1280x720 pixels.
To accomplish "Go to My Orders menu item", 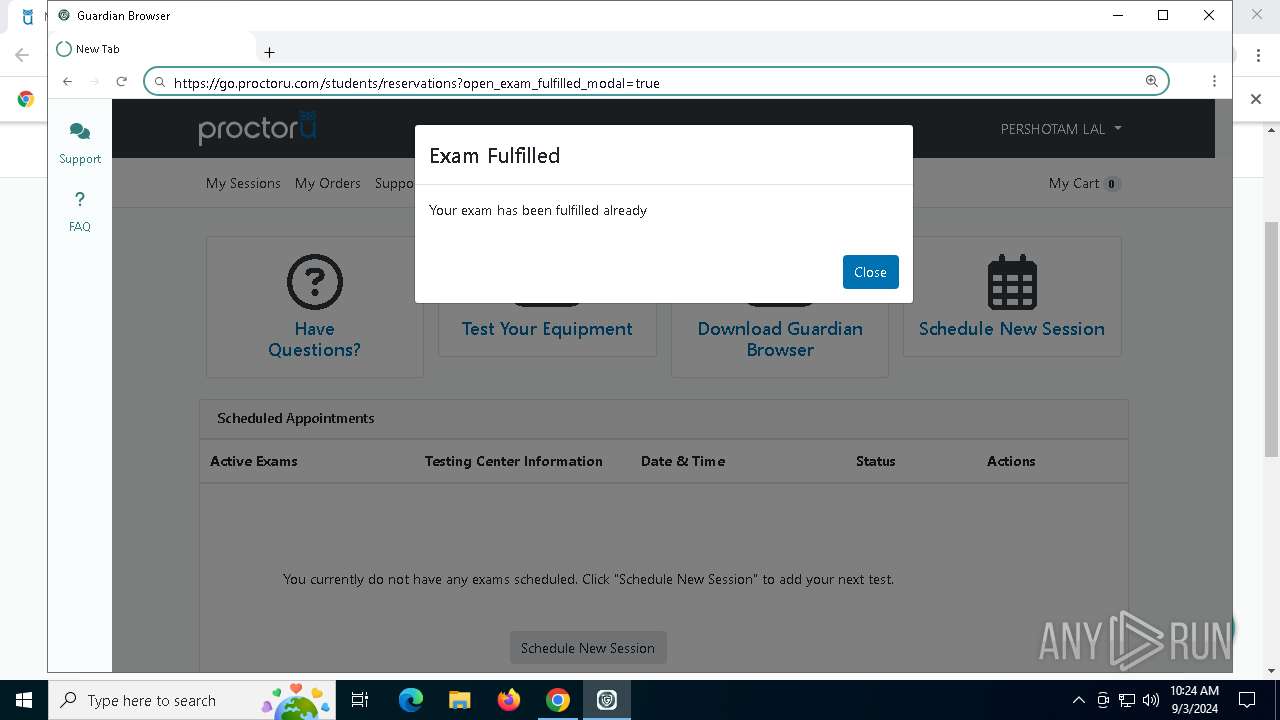I will click(x=327, y=183).
